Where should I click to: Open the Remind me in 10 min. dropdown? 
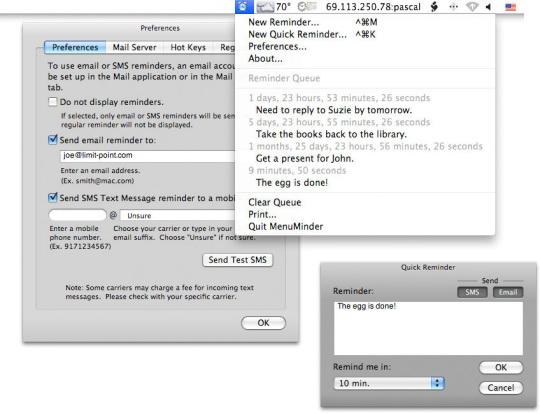[390, 383]
